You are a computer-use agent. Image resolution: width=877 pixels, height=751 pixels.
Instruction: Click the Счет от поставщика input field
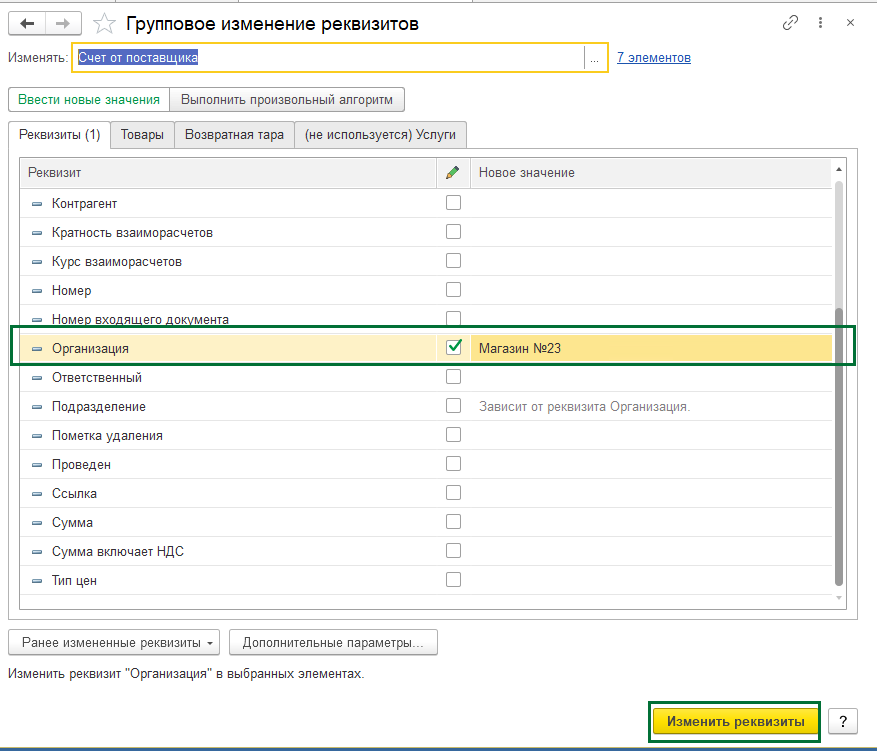(330, 58)
